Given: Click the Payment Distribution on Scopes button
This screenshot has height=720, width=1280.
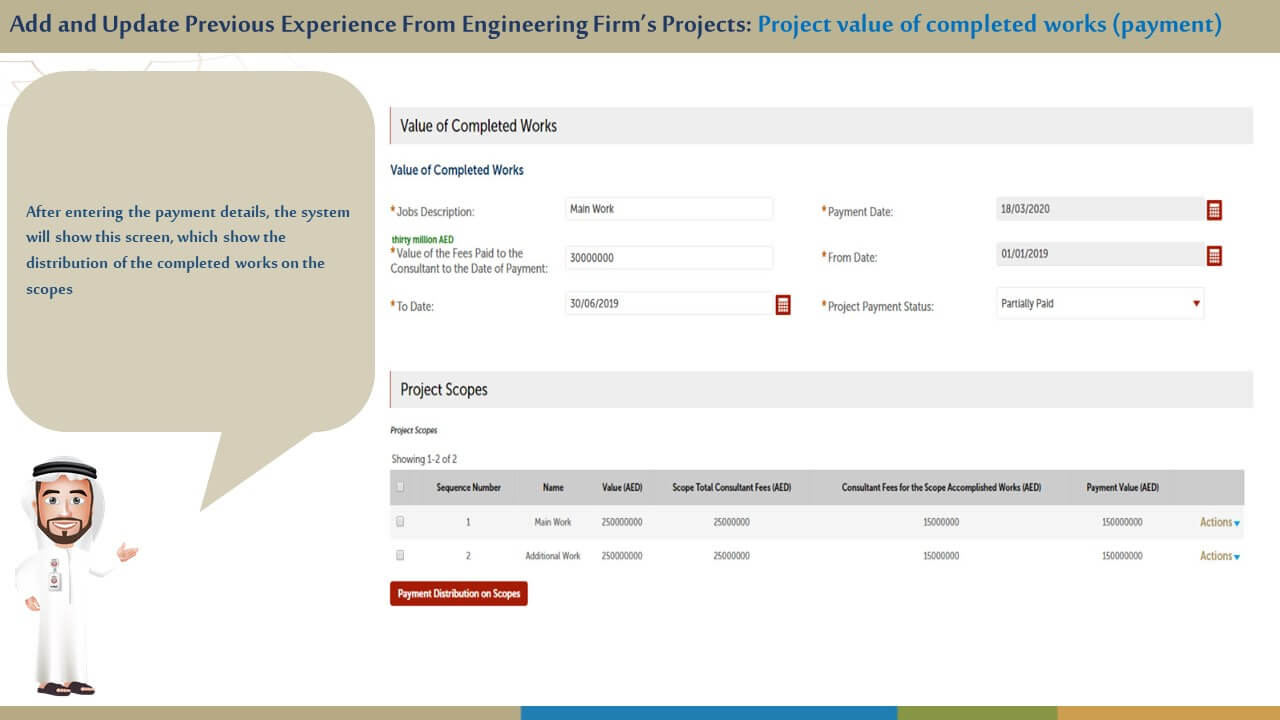Looking at the screenshot, I should click(459, 594).
